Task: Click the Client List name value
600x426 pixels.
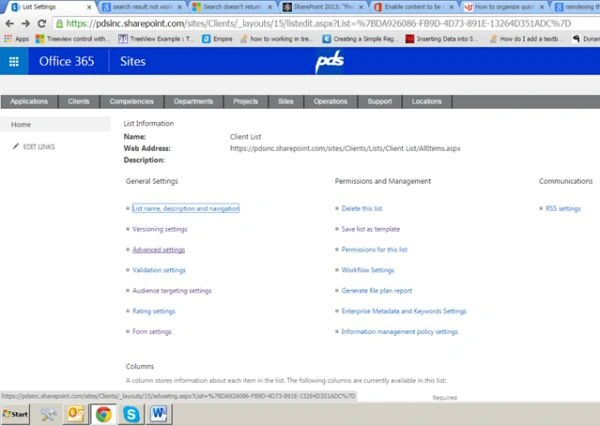Action: point(245,137)
